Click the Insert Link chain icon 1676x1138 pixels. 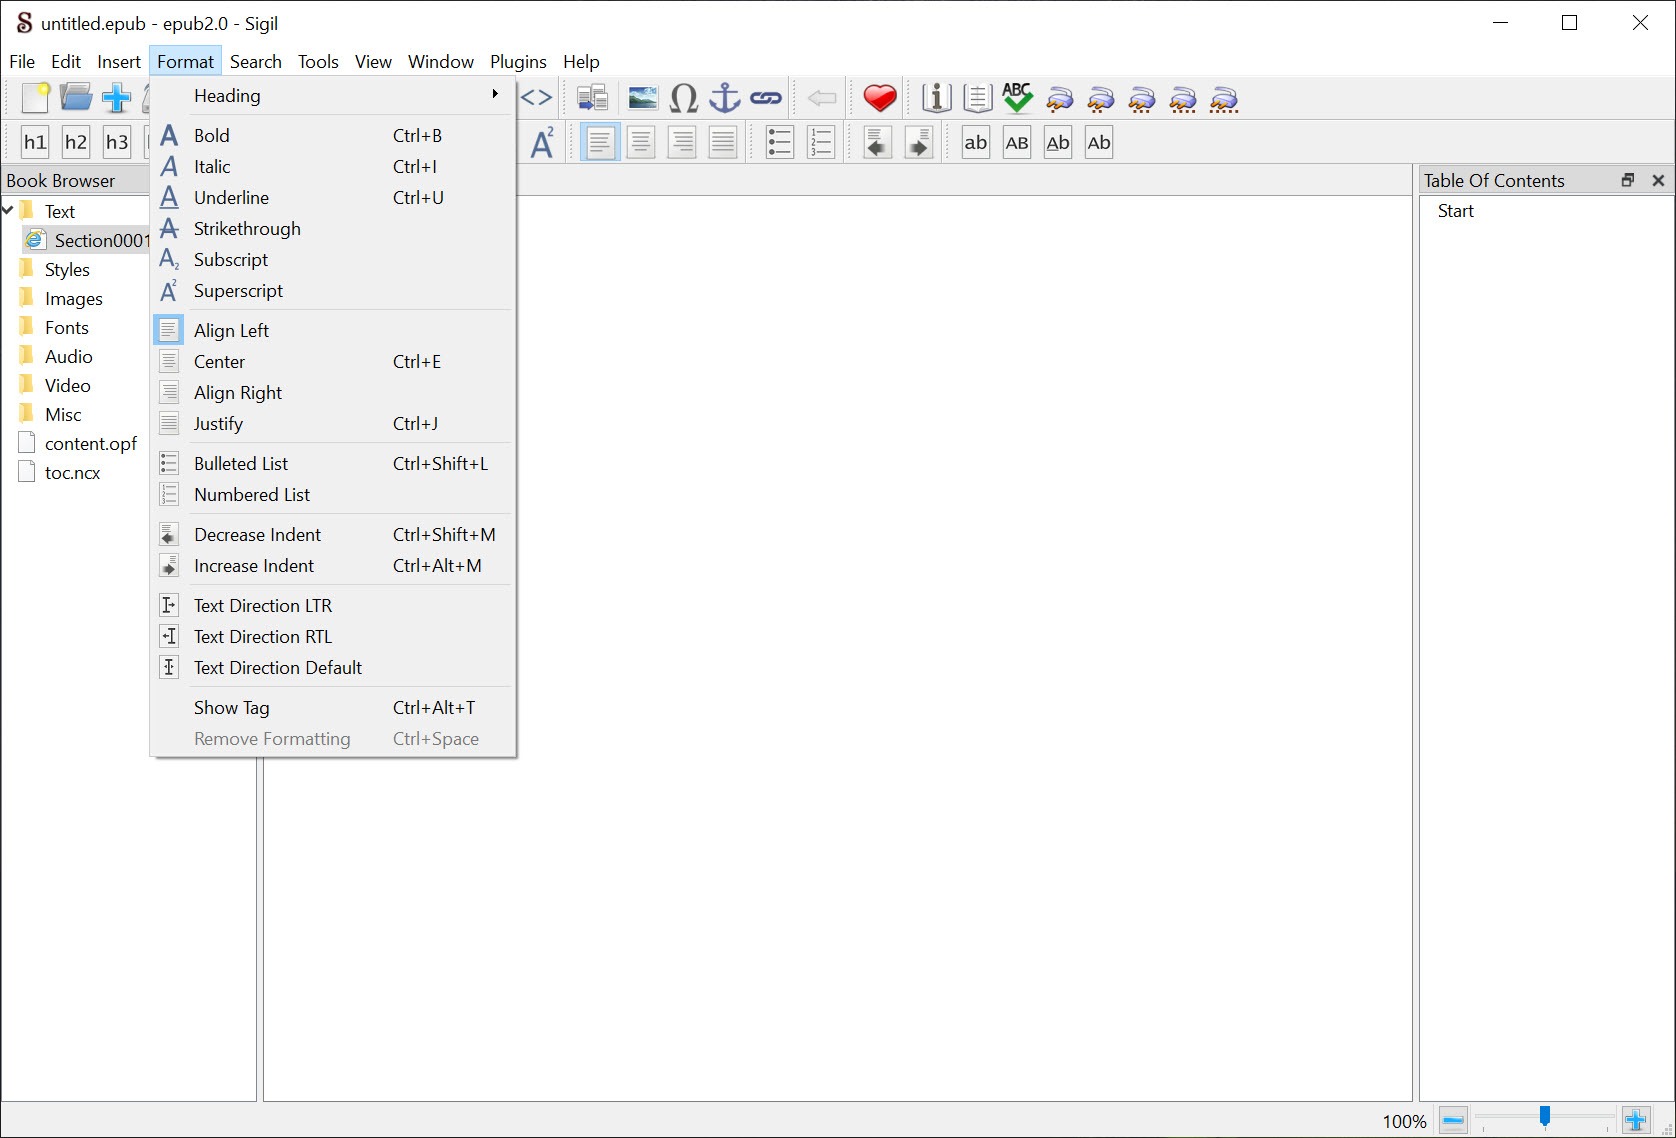coord(766,98)
